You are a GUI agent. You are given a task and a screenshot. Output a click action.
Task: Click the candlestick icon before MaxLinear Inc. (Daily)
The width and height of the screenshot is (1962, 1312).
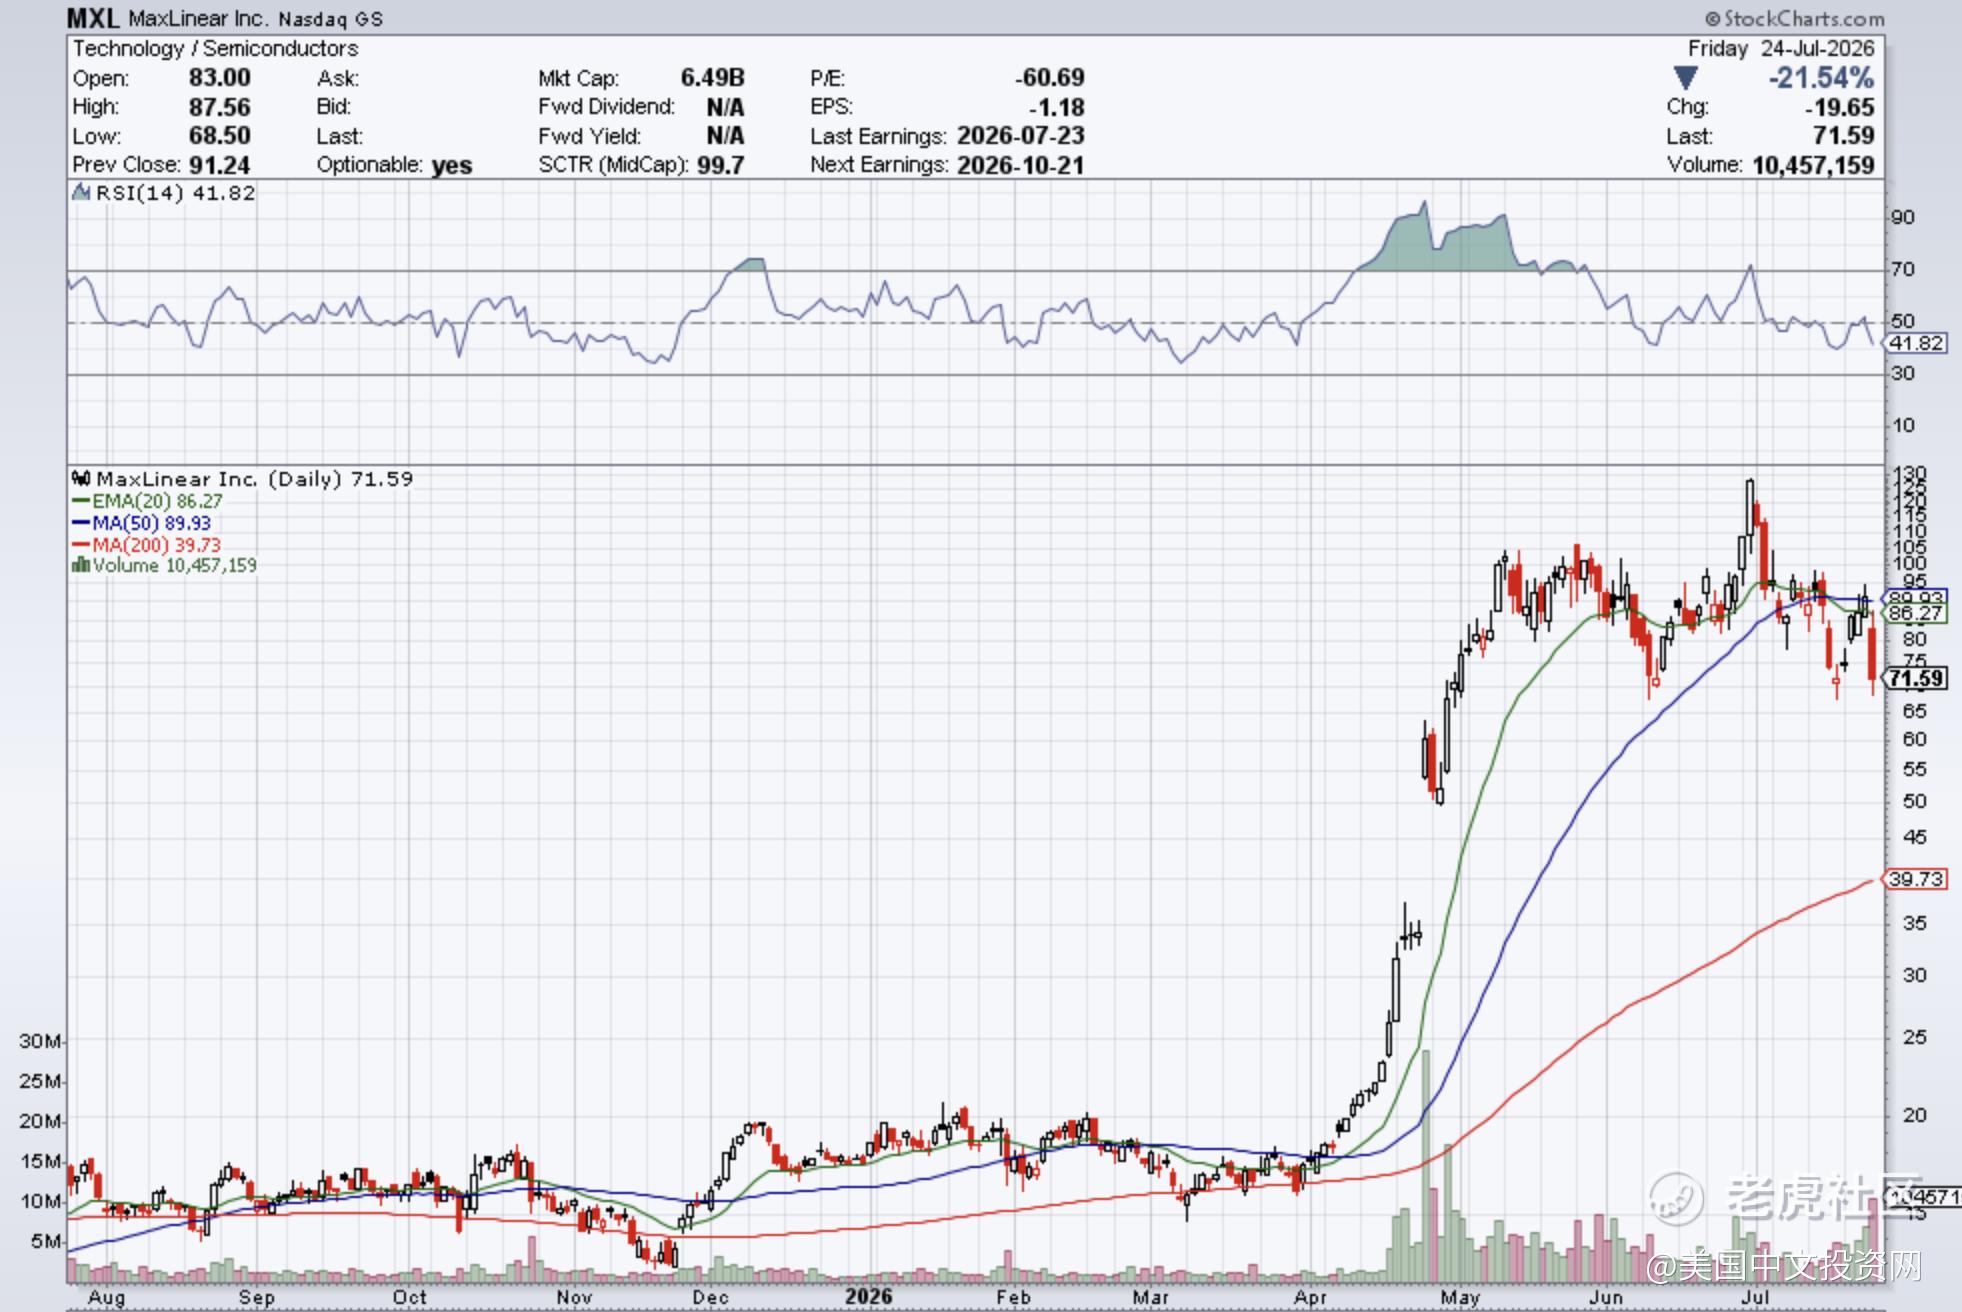click(x=81, y=479)
